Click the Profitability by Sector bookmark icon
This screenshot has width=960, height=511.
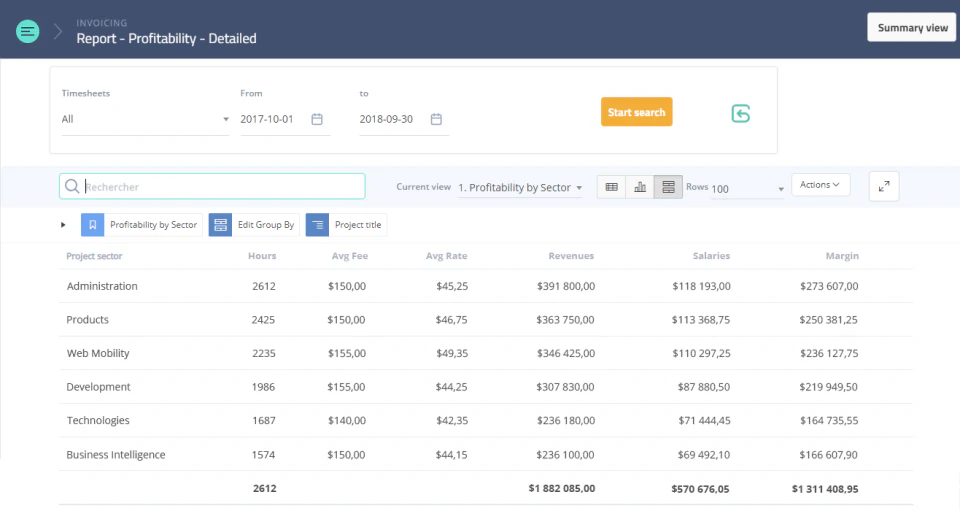(92, 225)
